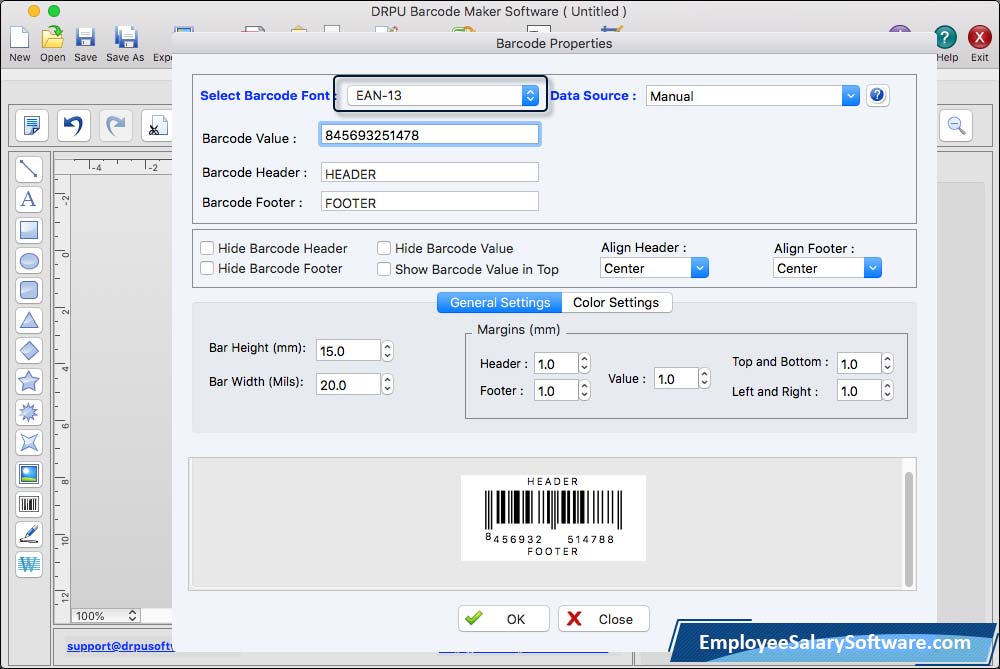Viewport: 1000px width, 669px height.
Task: Click the Barcode Header input field
Action: click(429, 173)
